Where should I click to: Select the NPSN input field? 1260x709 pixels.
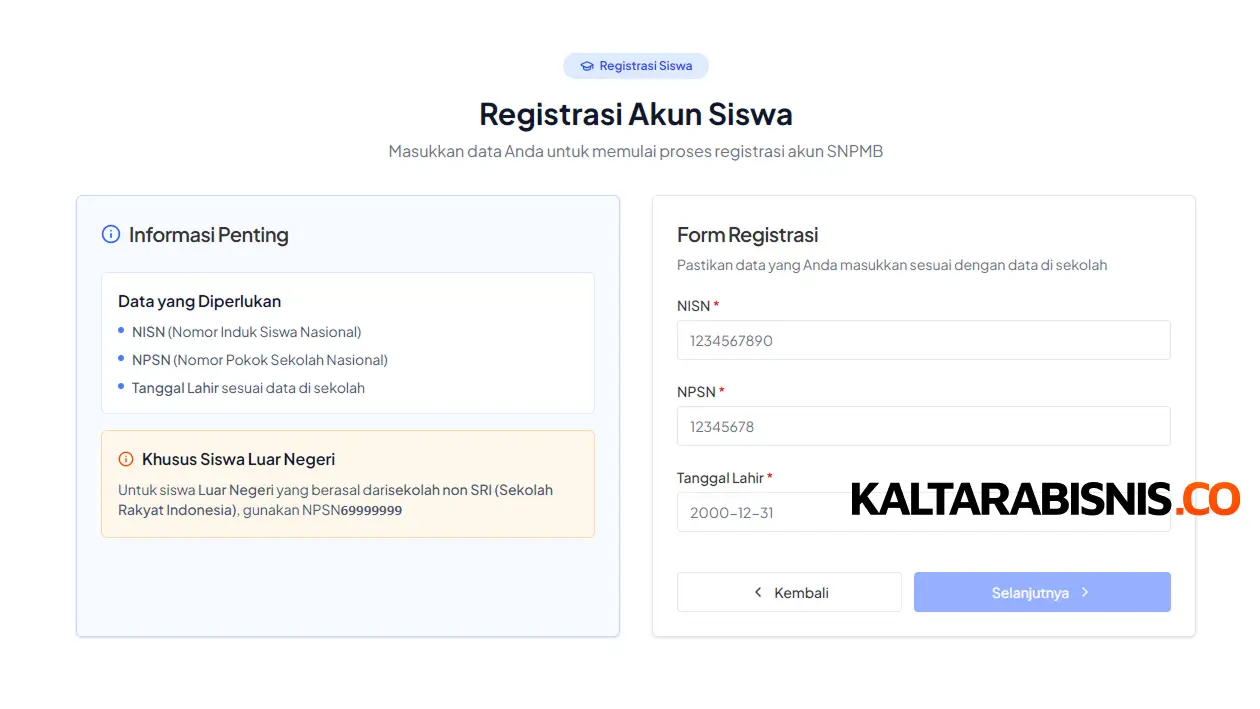click(x=923, y=426)
